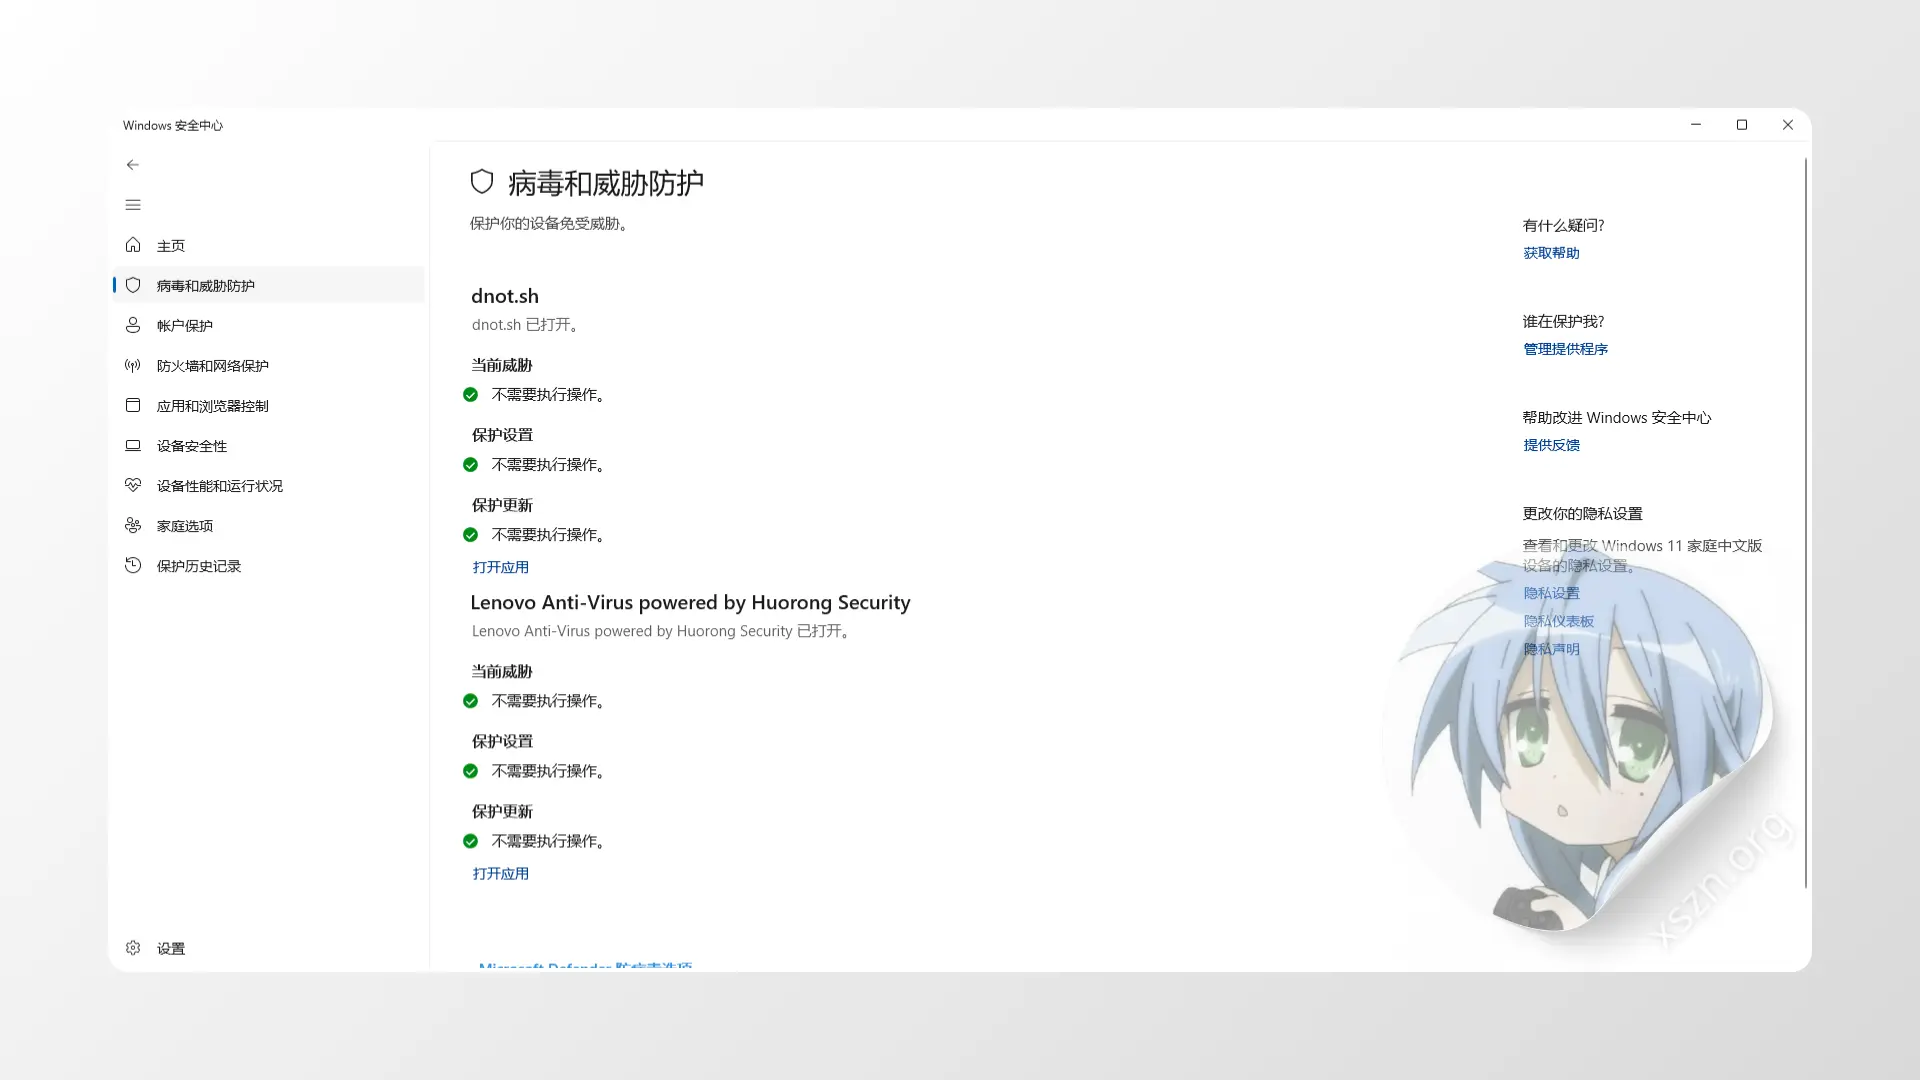
Task: Open 家庭选项 in the sidebar
Action: (x=269, y=525)
